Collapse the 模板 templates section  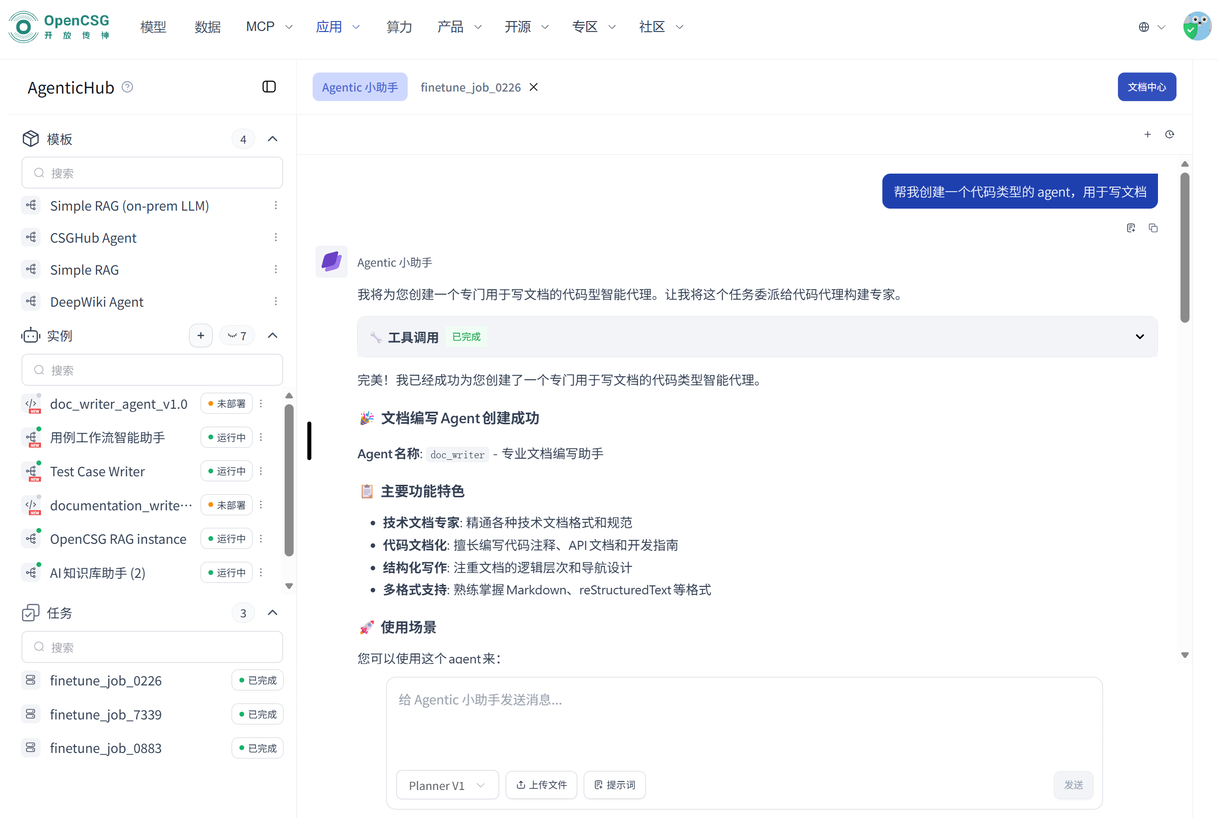coord(272,139)
